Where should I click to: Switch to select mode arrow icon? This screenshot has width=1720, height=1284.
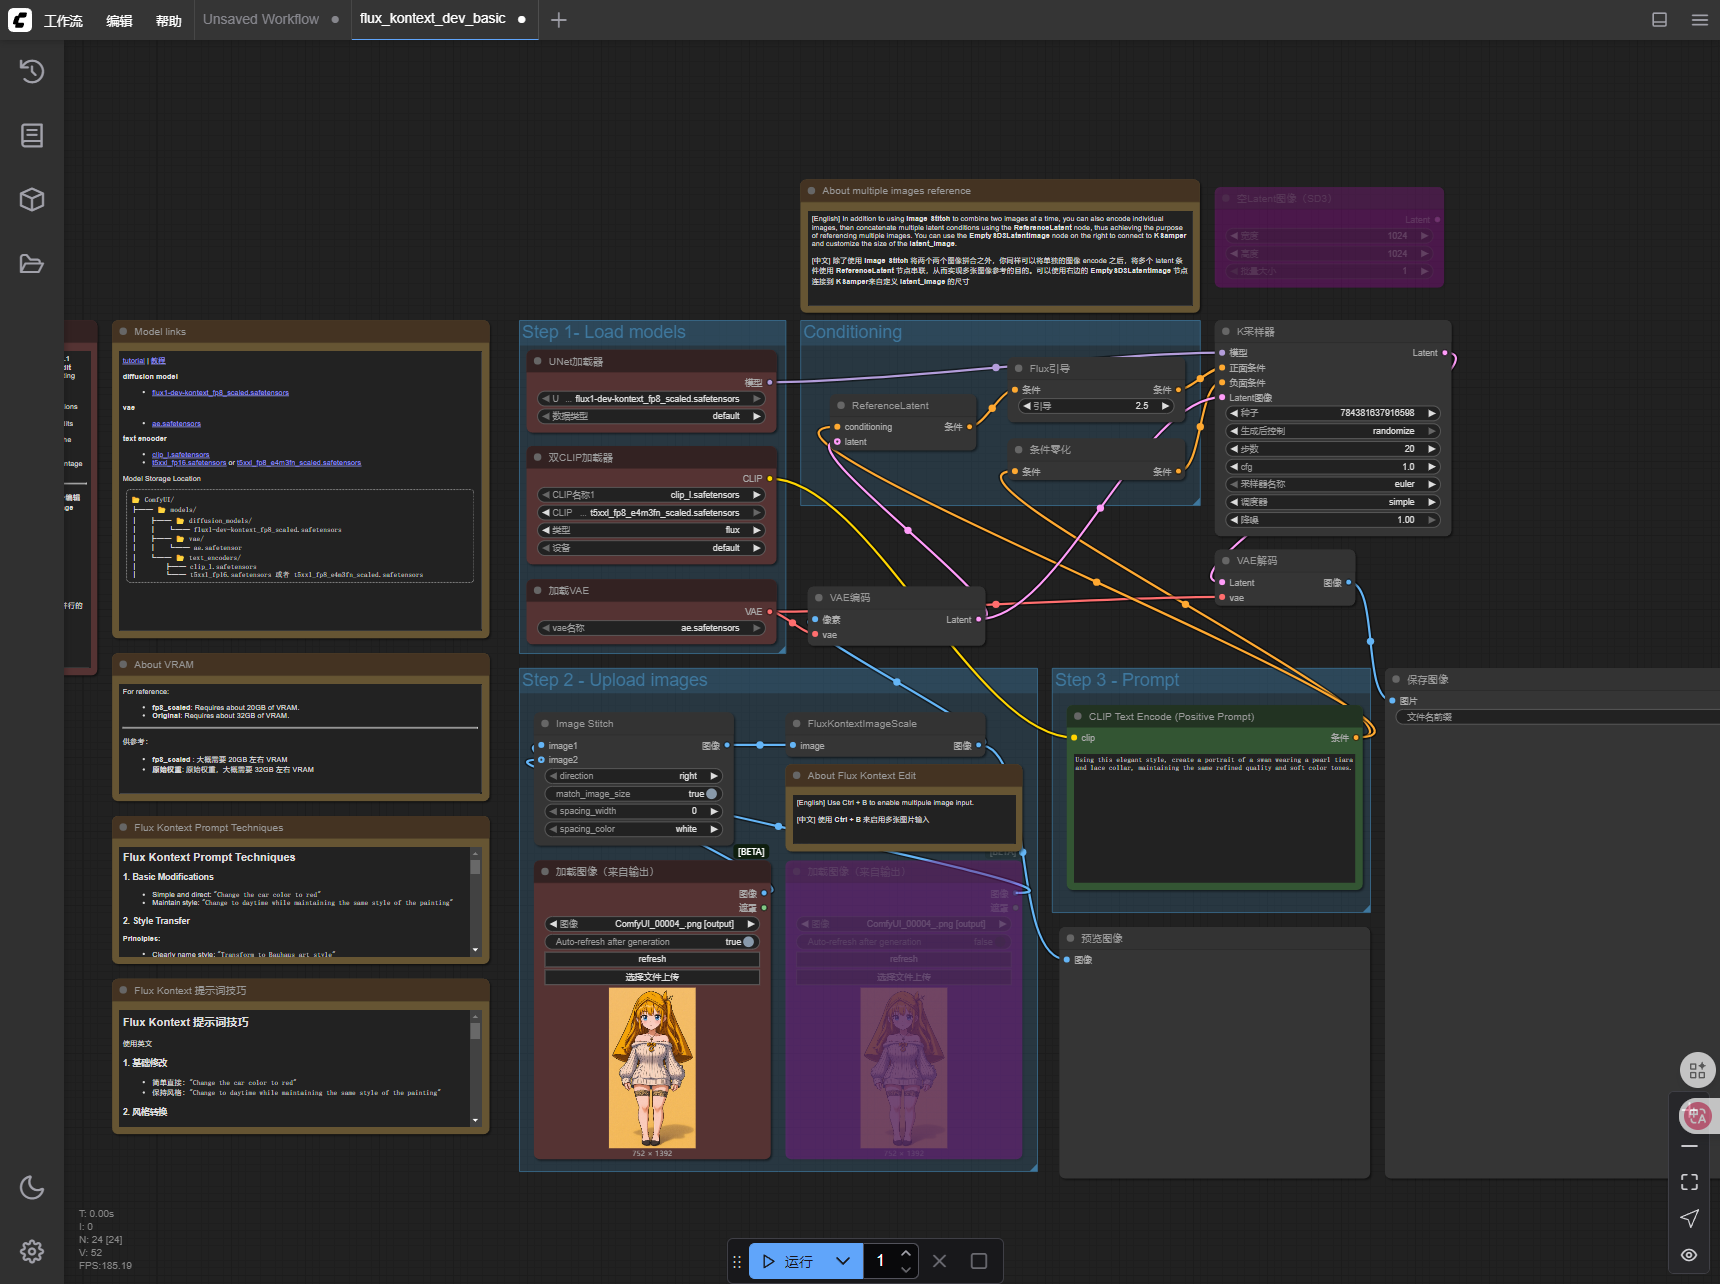click(1689, 1218)
